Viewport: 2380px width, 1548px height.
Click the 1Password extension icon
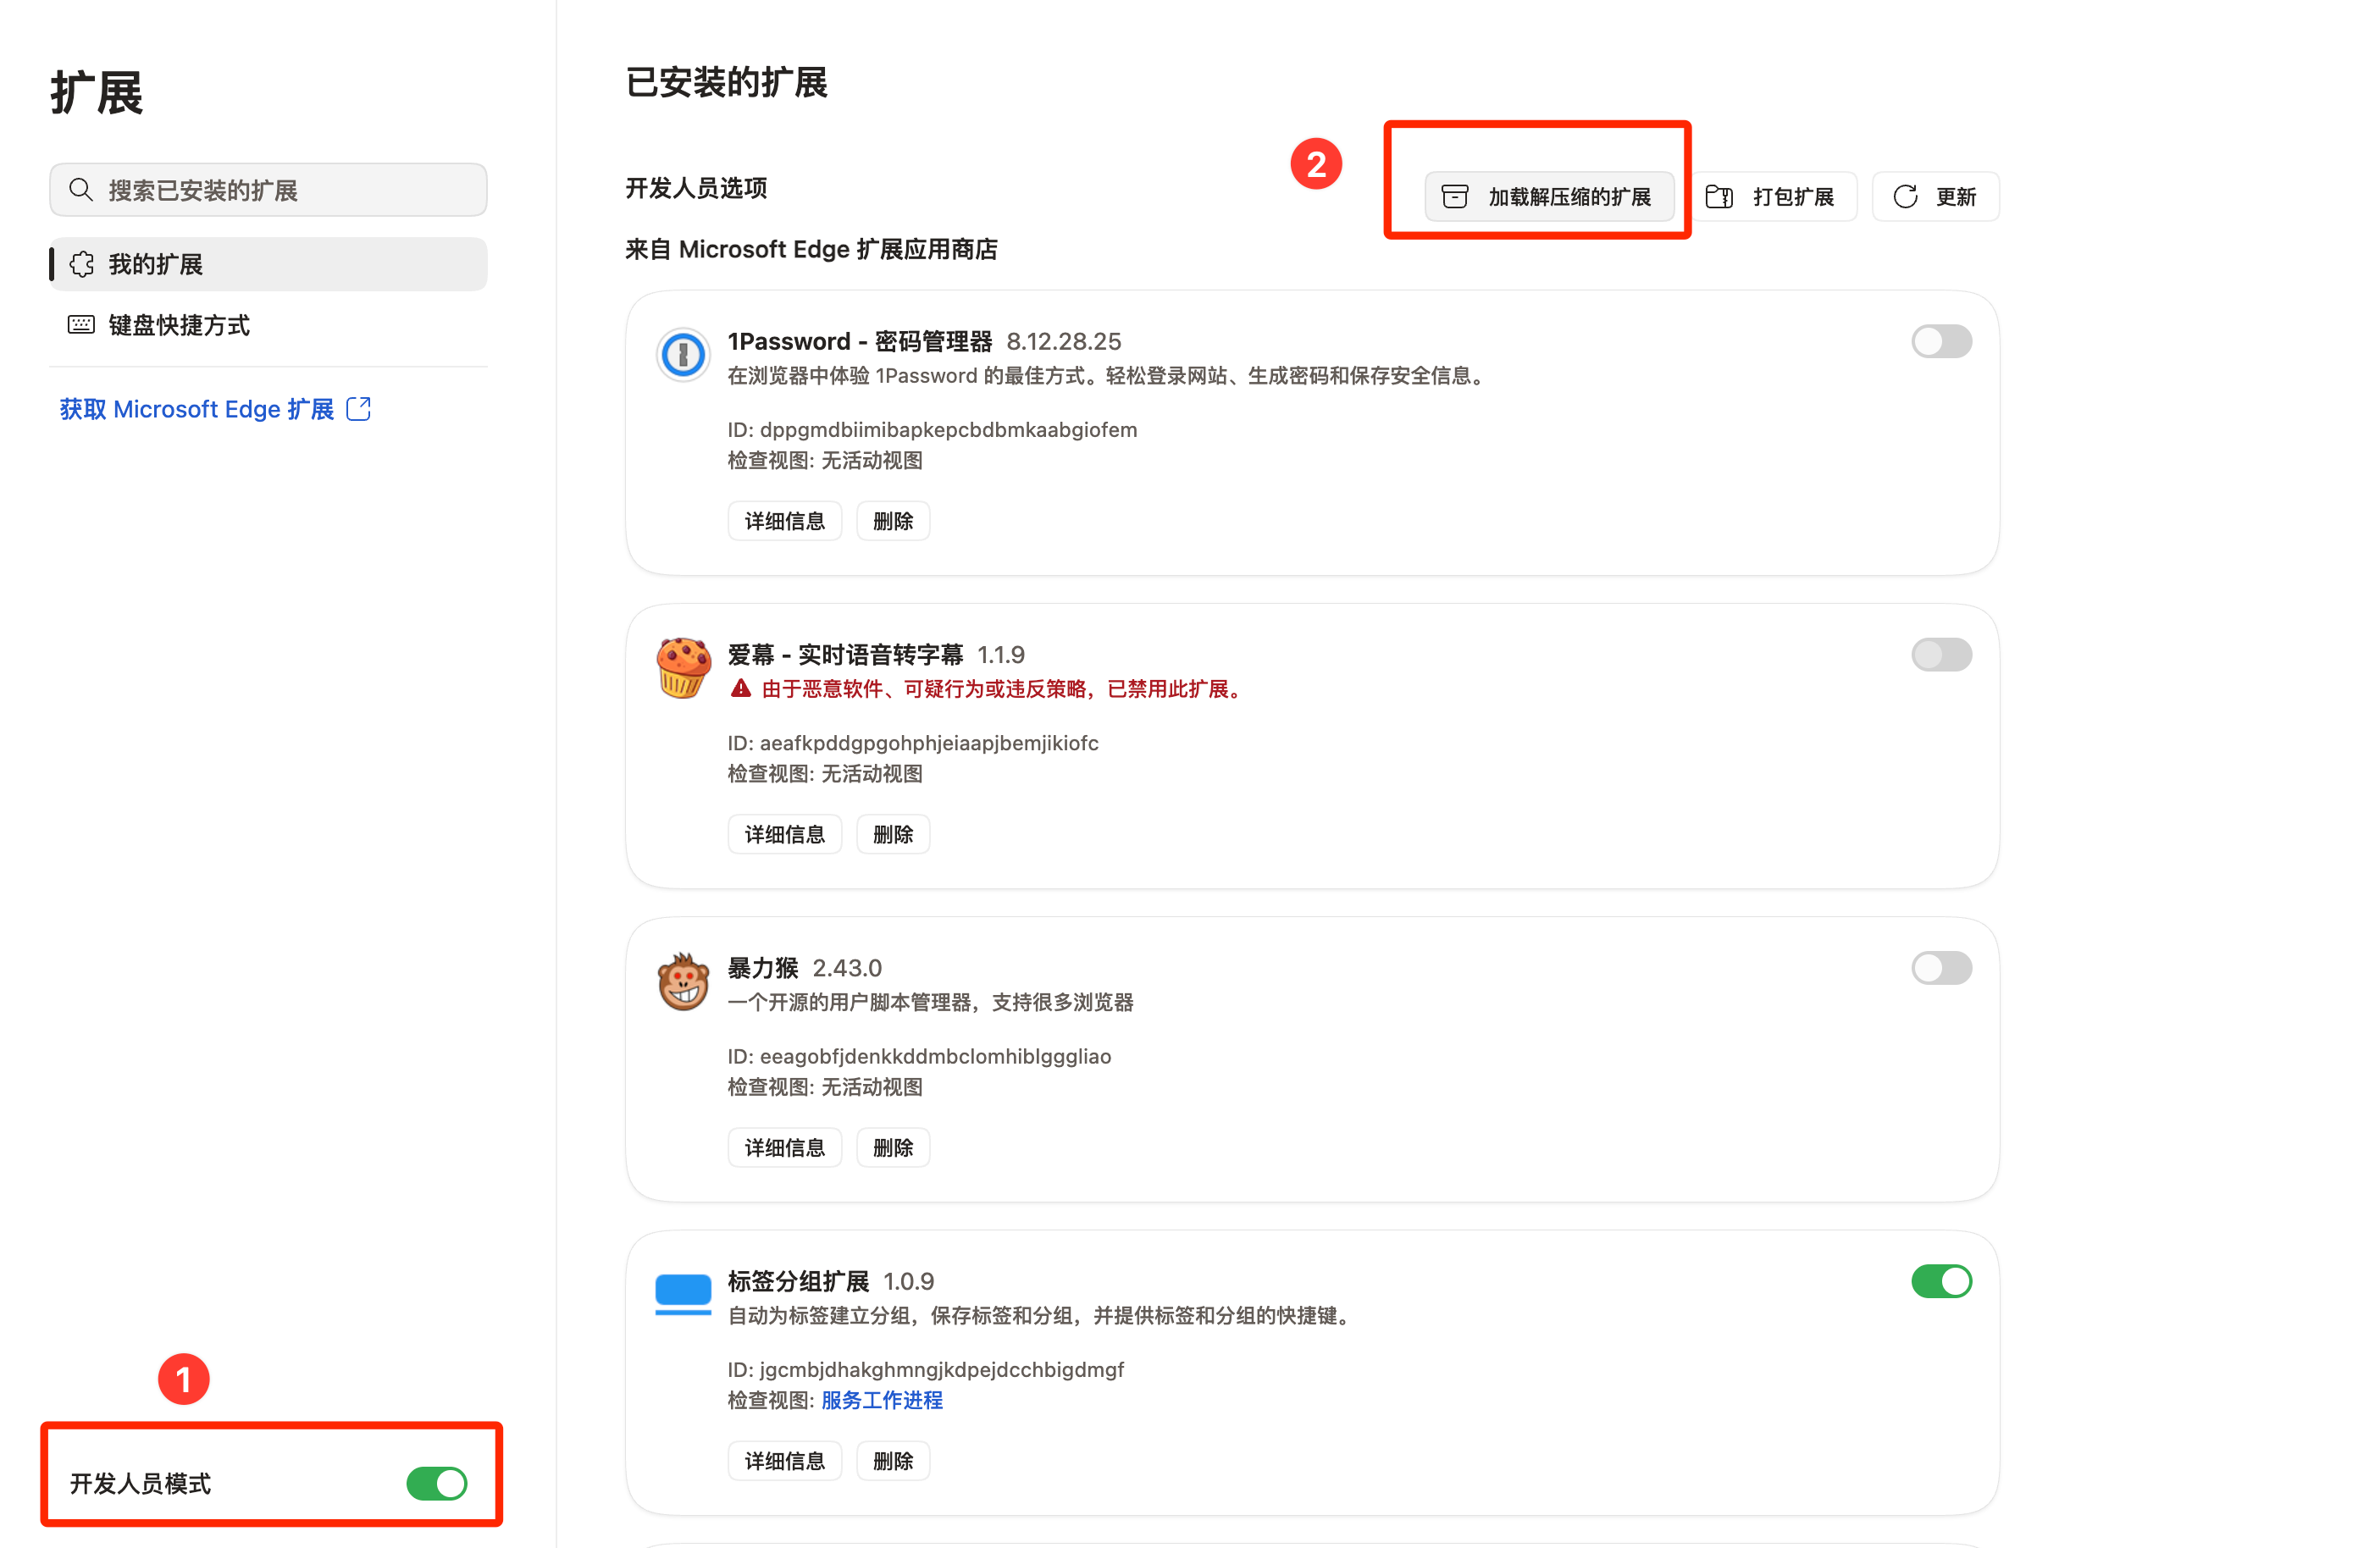[x=683, y=354]
